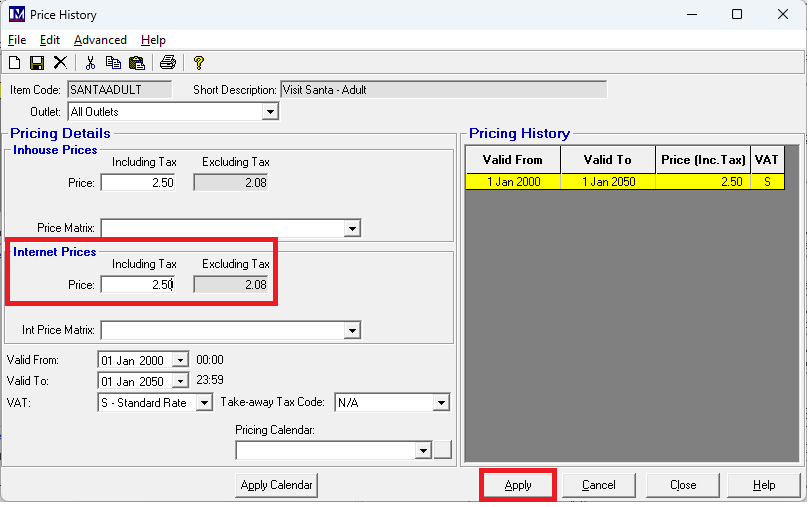
Task: Click the Cut scissors icon
Action: (x=90, y=63)
